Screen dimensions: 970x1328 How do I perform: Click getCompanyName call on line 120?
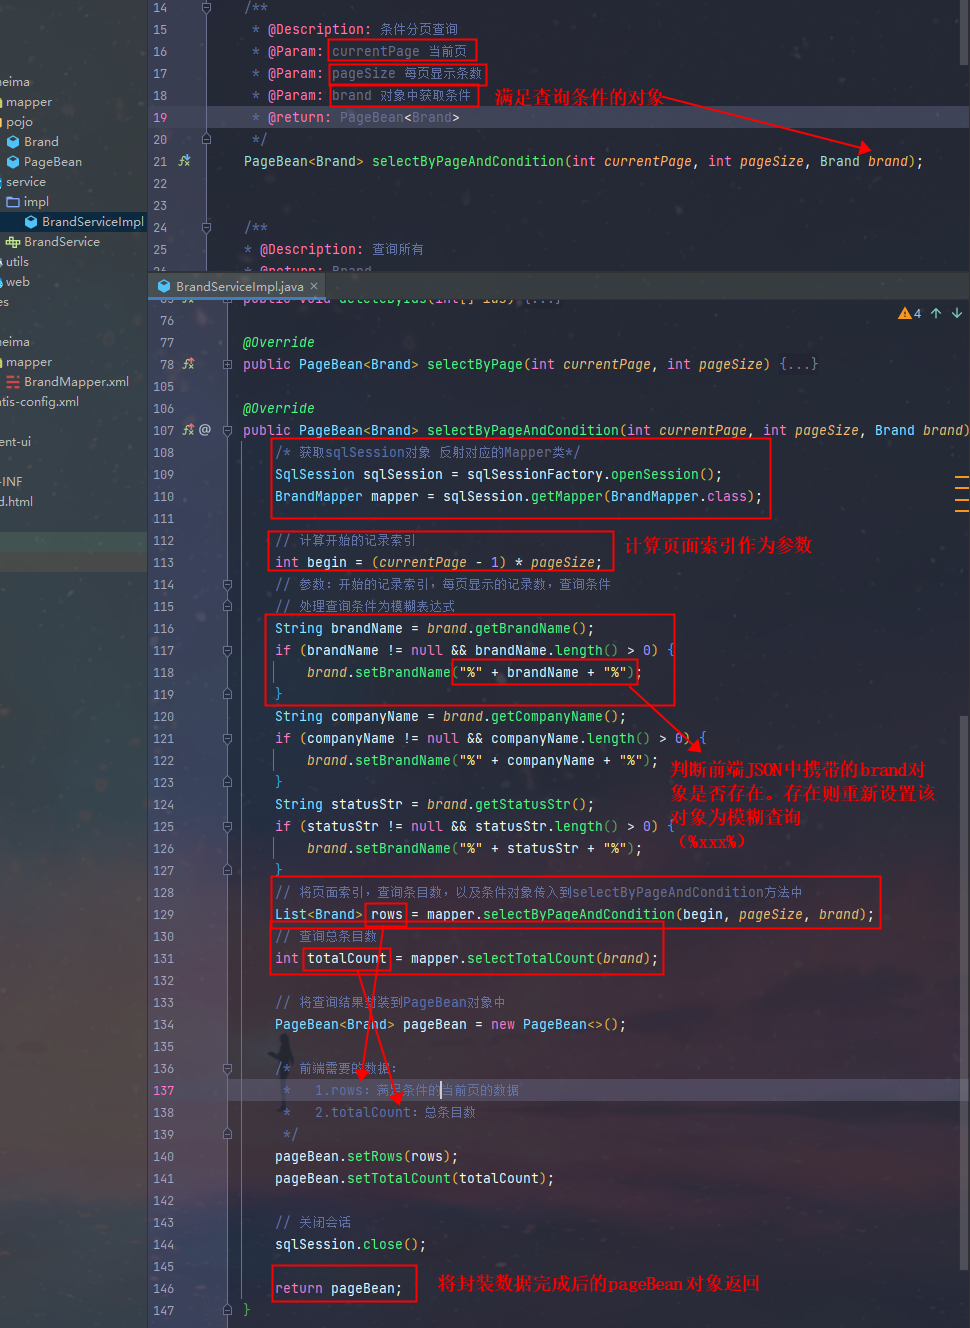click(x=547, y=716)
